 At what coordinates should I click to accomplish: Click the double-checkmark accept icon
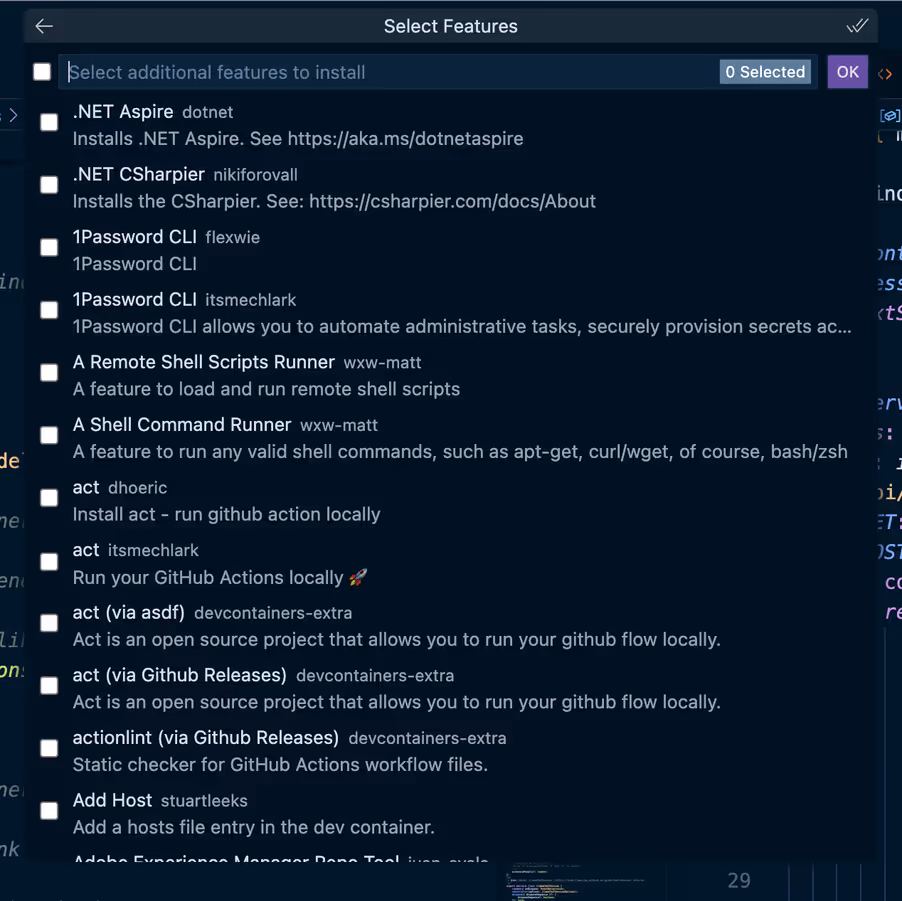click(857, 26)
